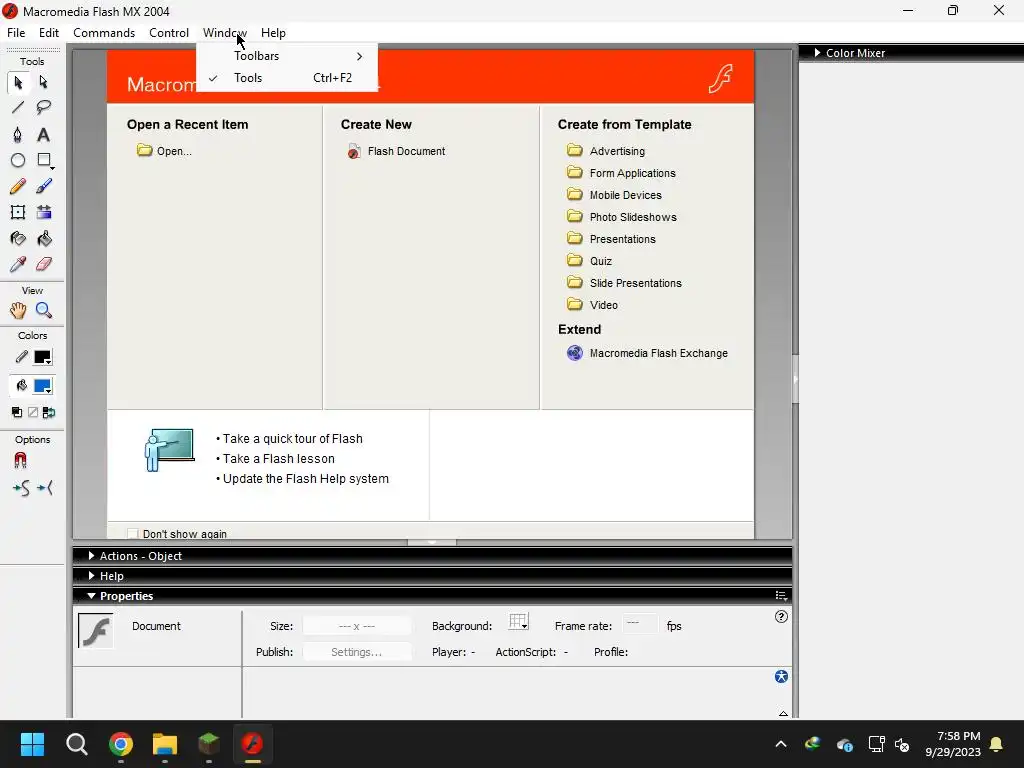
Task: Open the blue fill color swatch
Action: coord(42,386)
